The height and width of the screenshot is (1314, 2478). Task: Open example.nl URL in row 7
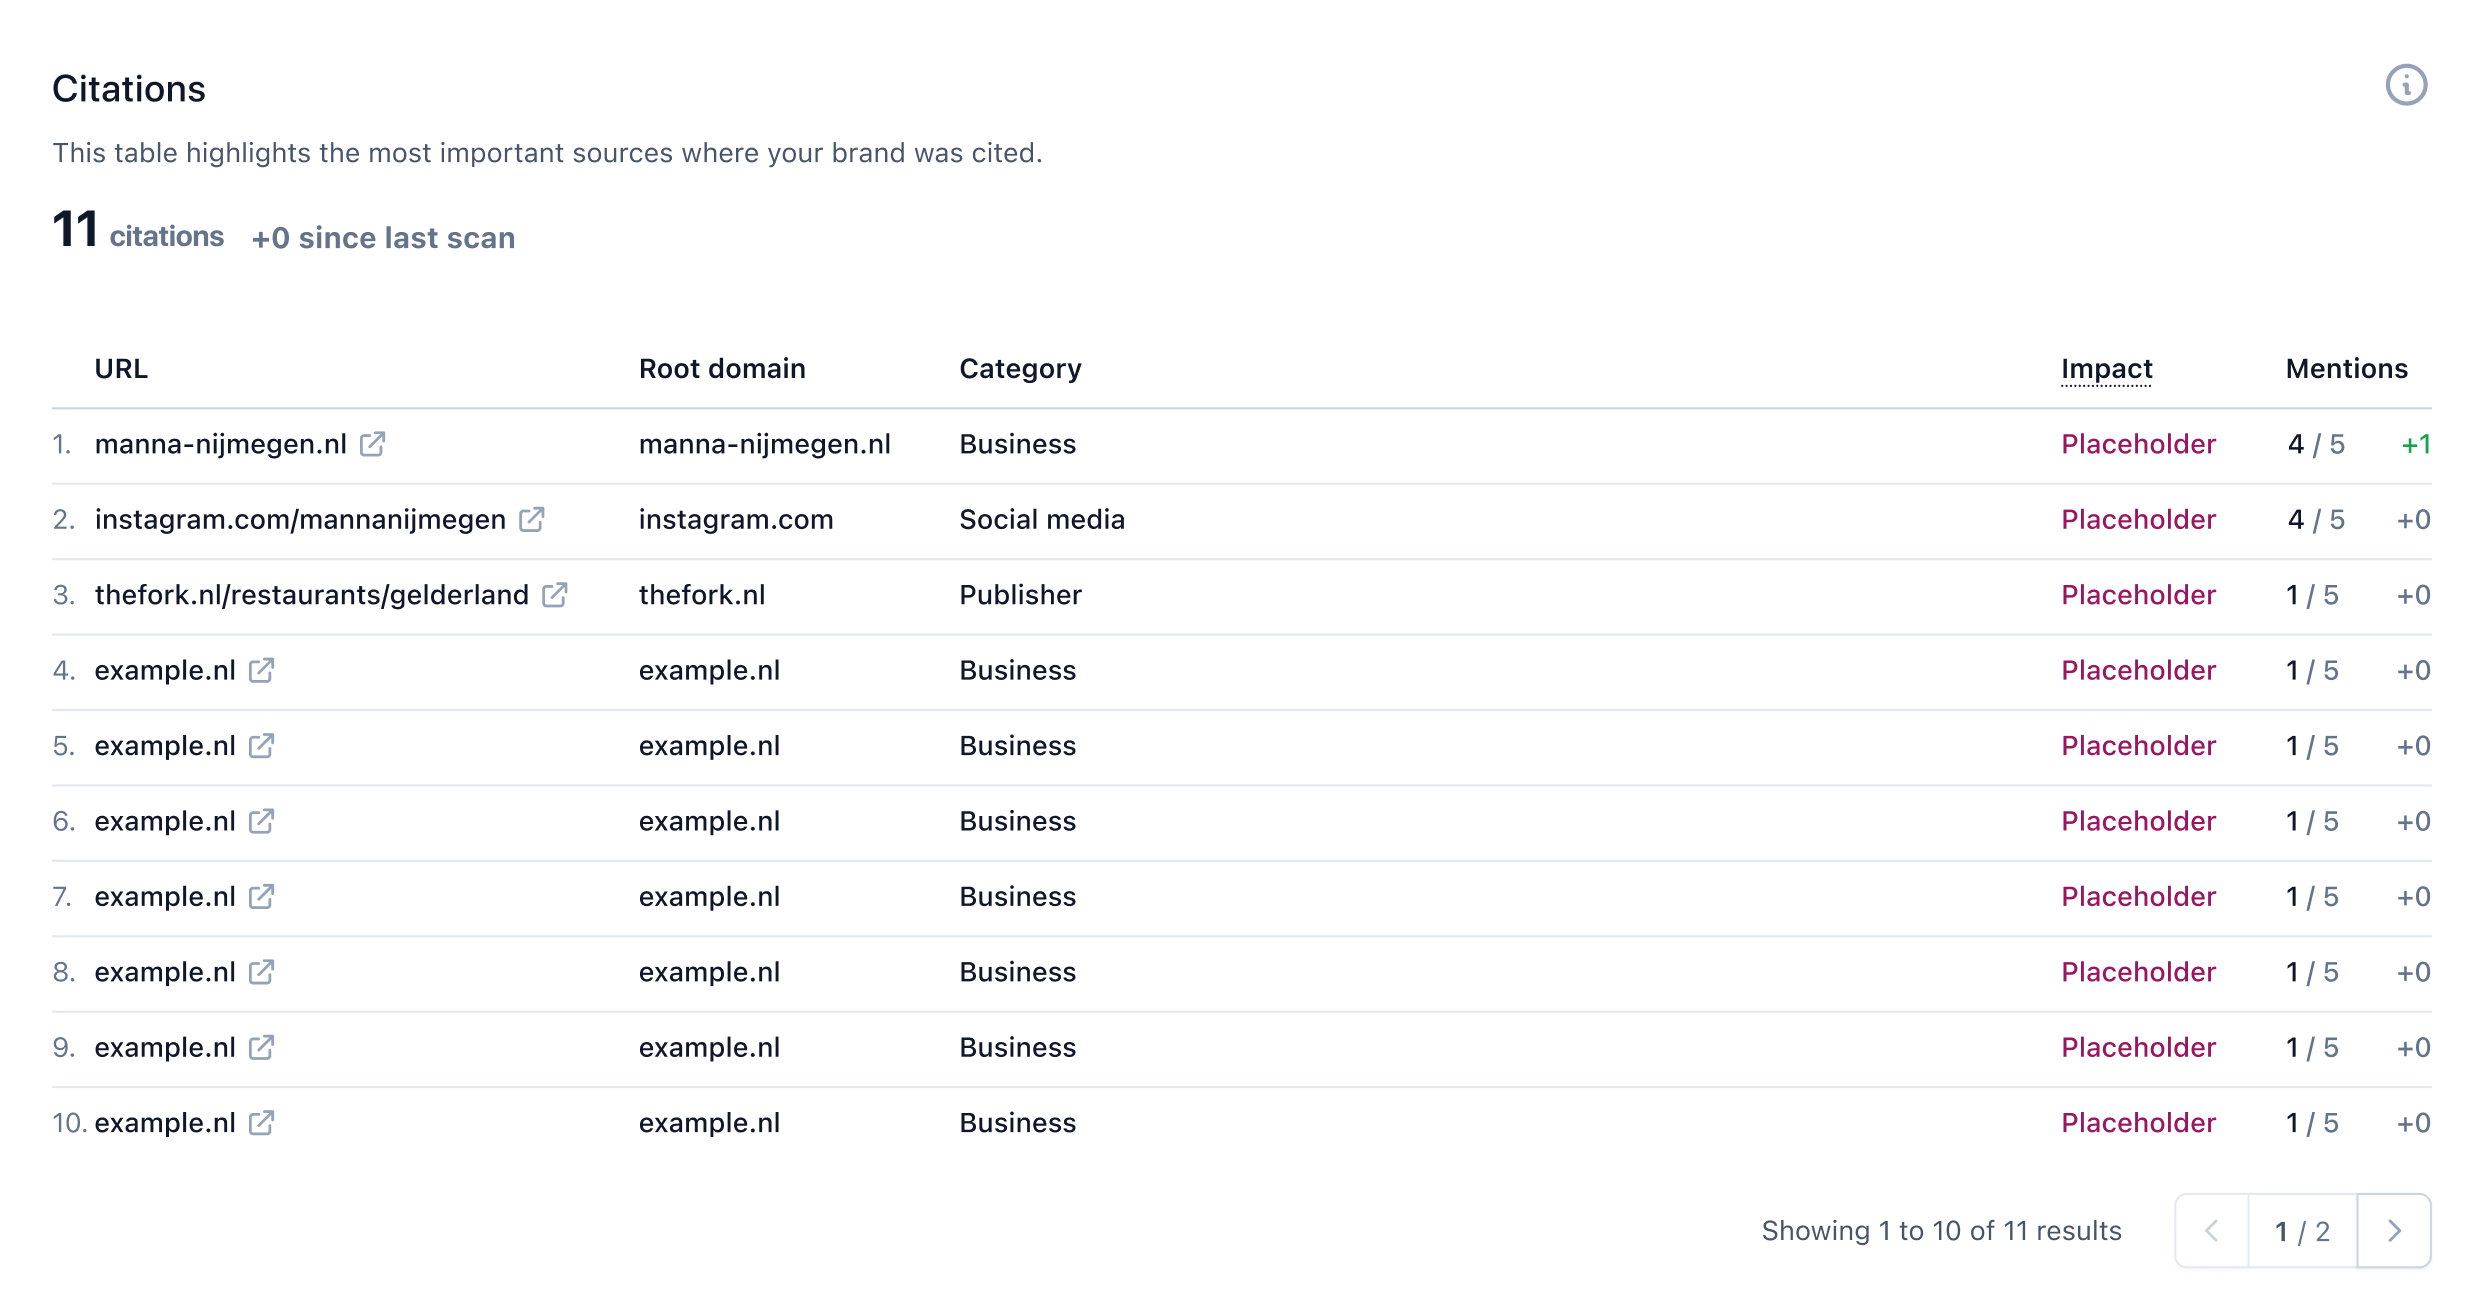(165, 897)
